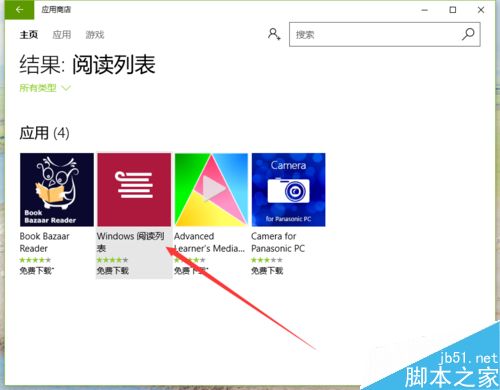The height and width of the screenshot is (390, 500).
Task: Click the Camera for Panasonic PC title
Action: 278,242
